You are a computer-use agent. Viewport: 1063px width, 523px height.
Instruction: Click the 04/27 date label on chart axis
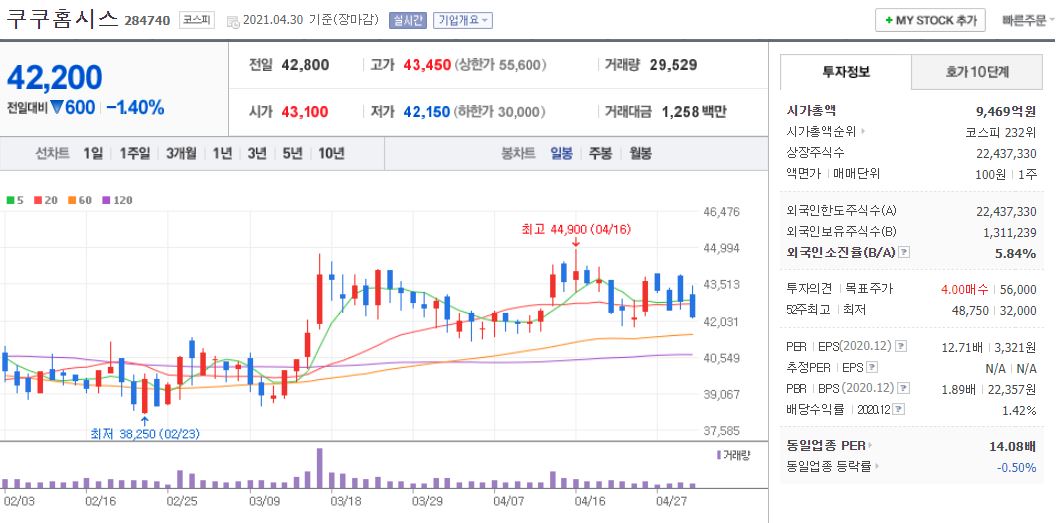(x=672, y=501)
